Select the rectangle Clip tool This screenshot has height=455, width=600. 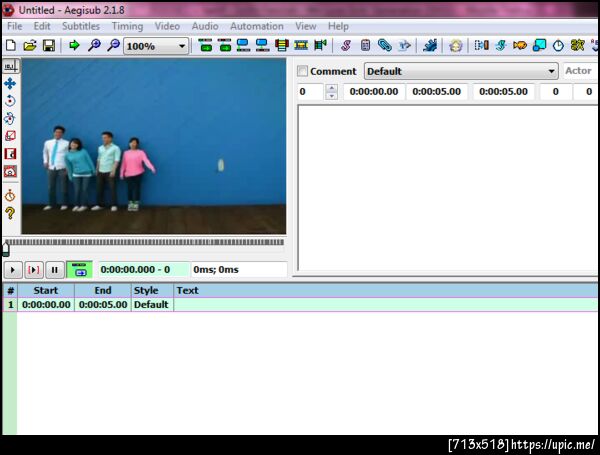click(x=10, y=154)
